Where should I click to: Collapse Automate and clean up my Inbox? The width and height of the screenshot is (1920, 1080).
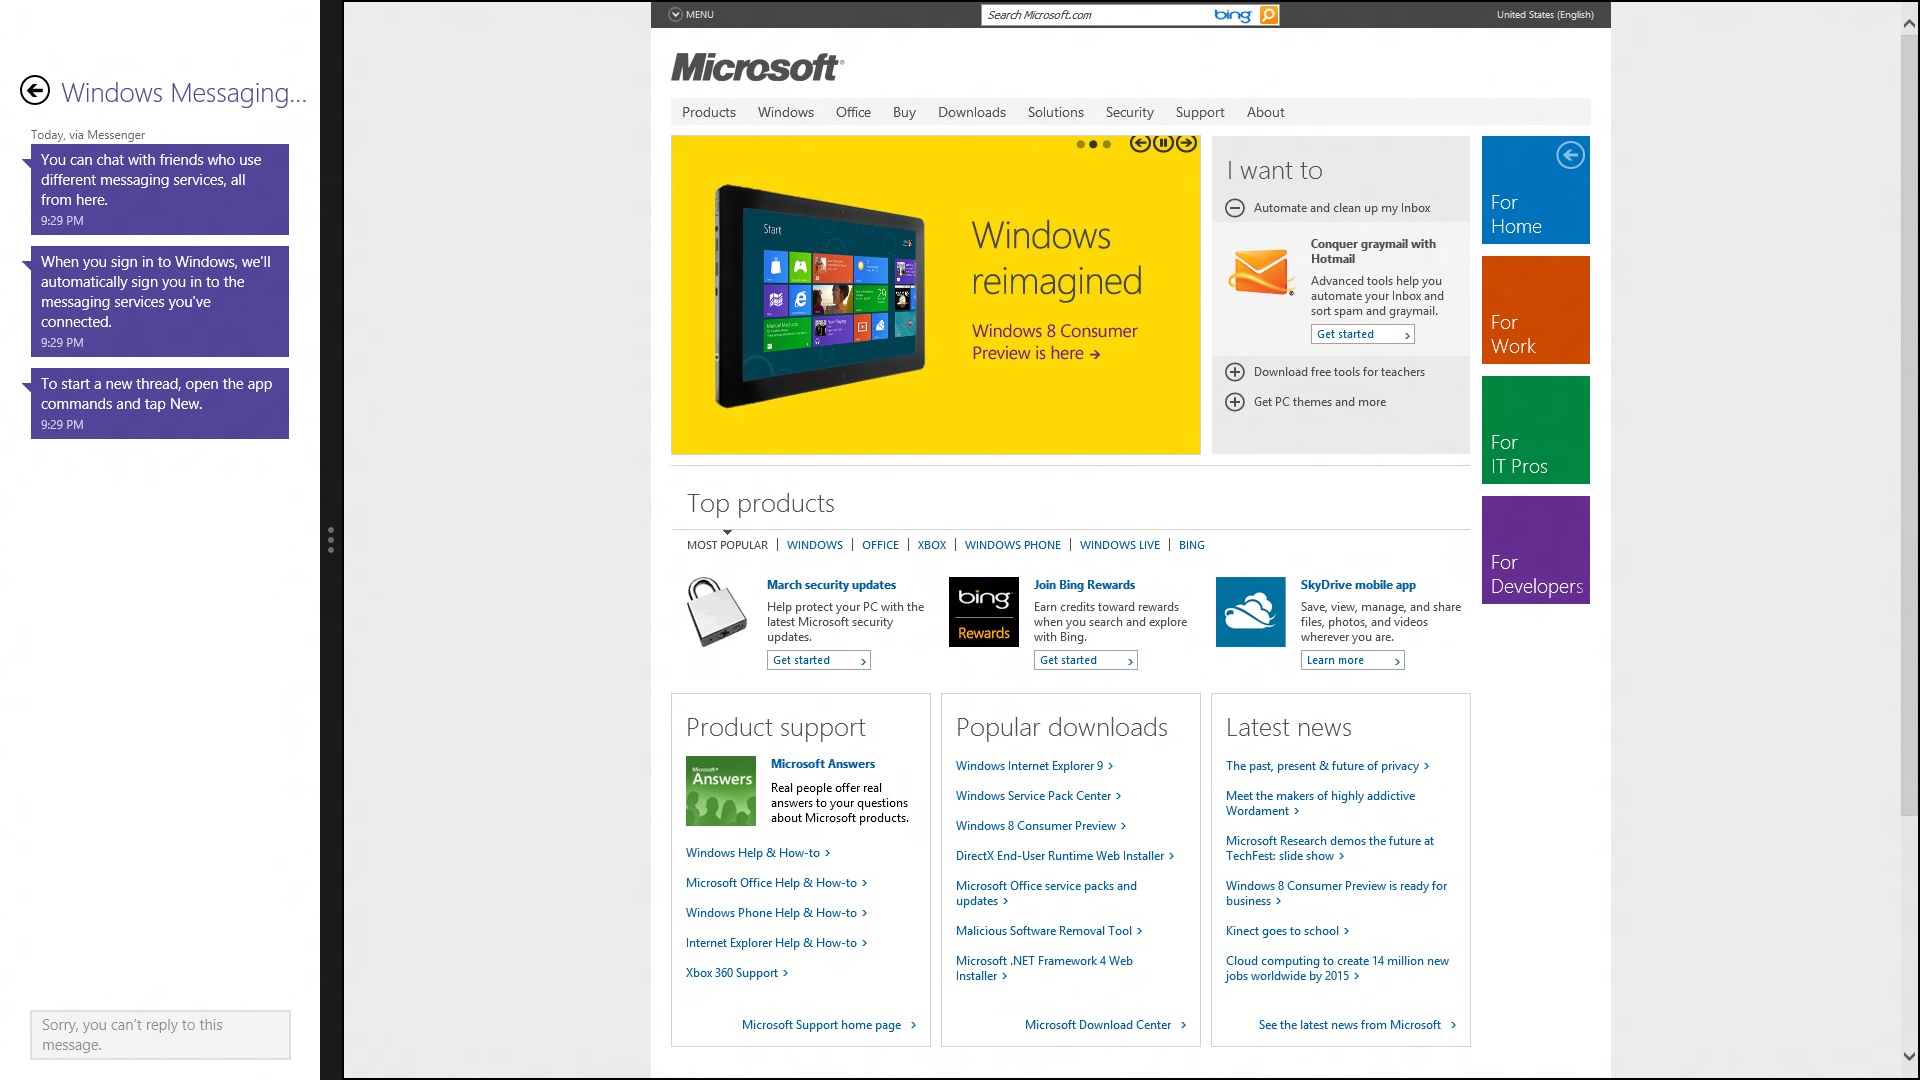coord(1235,208)
